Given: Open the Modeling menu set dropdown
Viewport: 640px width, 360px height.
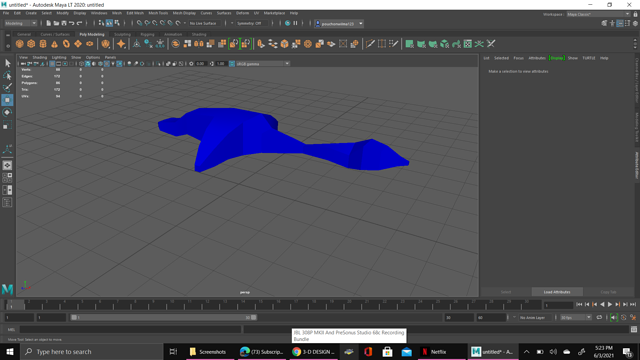Looking at the screenshot, I should point(20,23).
